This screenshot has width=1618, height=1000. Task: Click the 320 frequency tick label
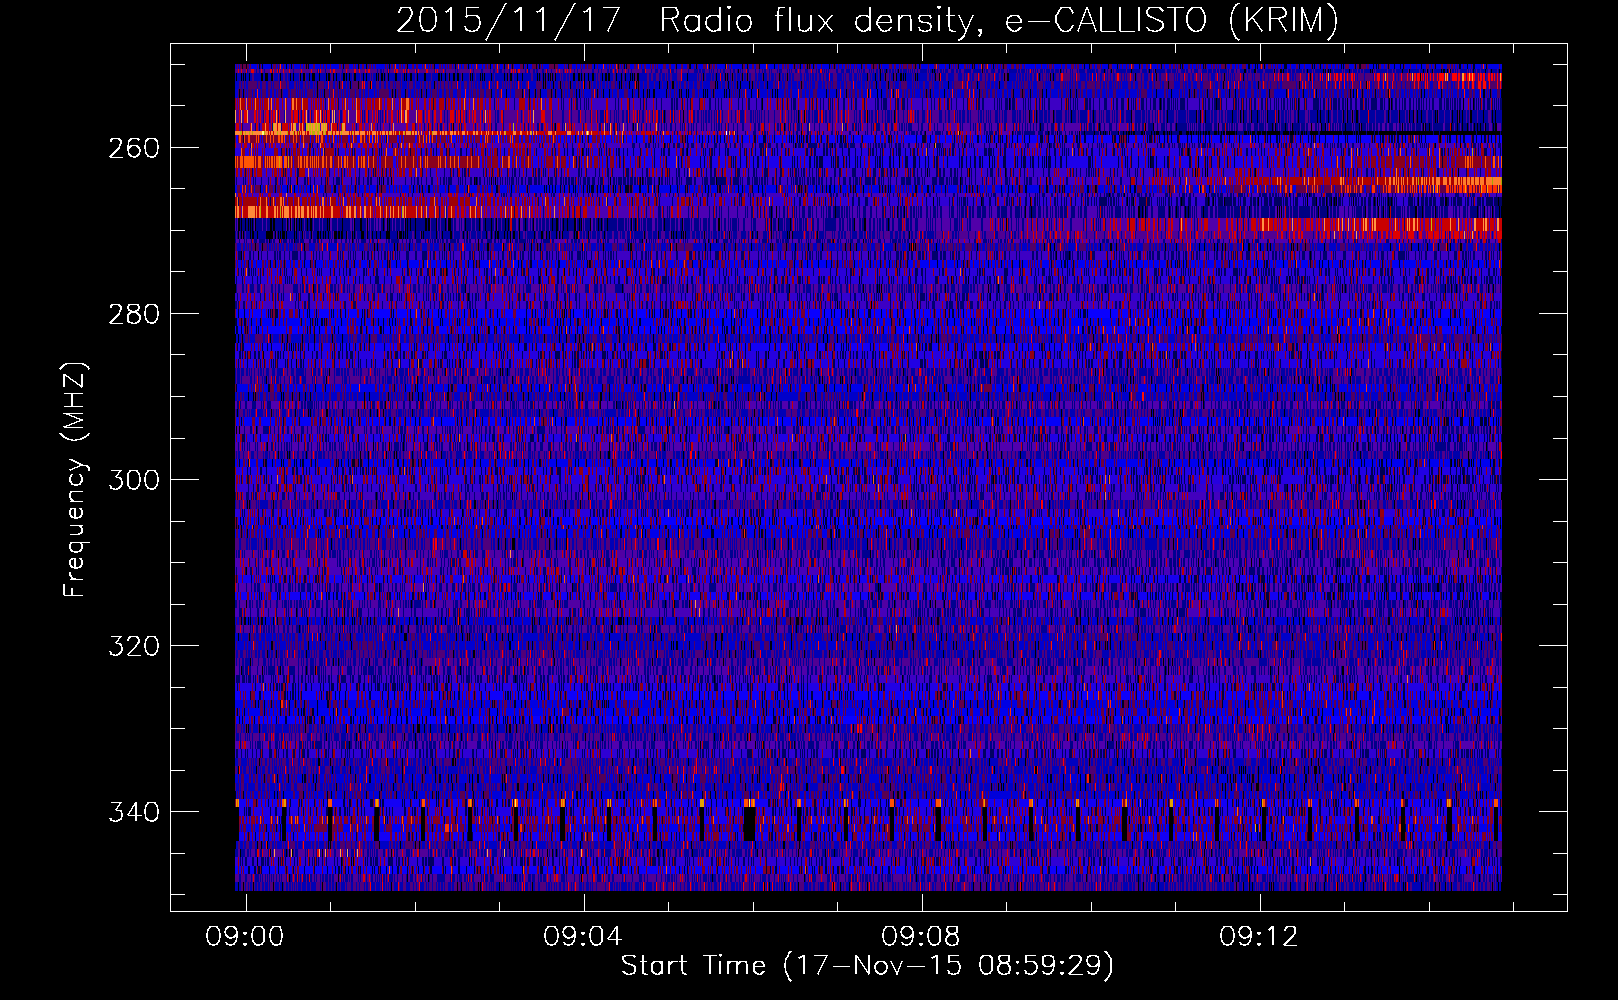133,646
